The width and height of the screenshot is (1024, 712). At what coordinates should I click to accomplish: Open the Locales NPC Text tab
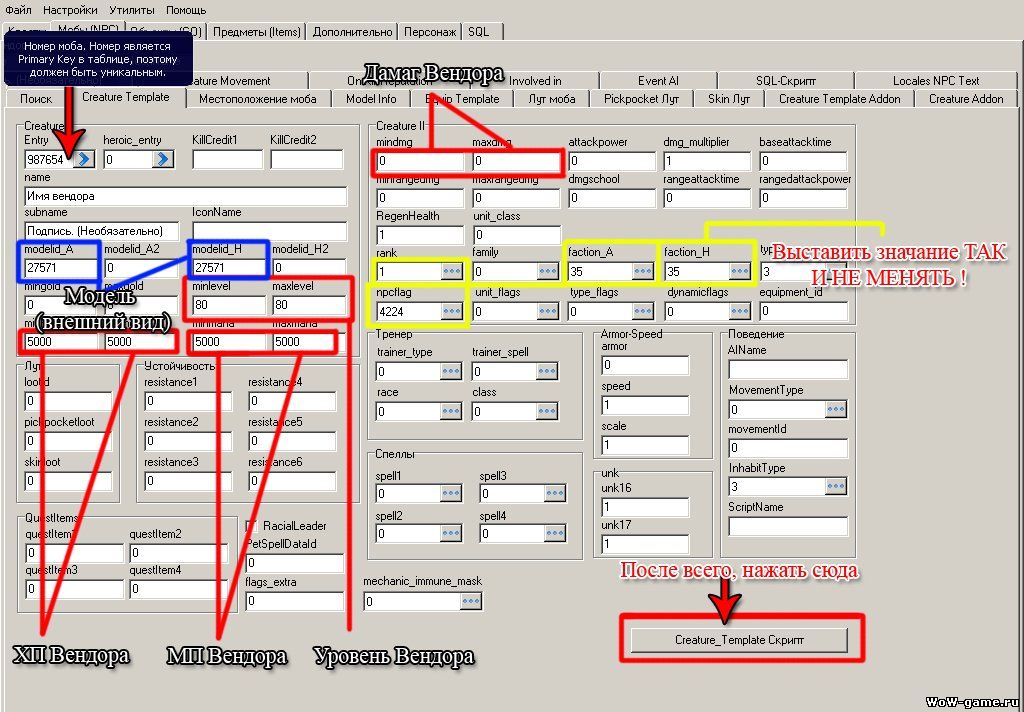click(936, 80)
